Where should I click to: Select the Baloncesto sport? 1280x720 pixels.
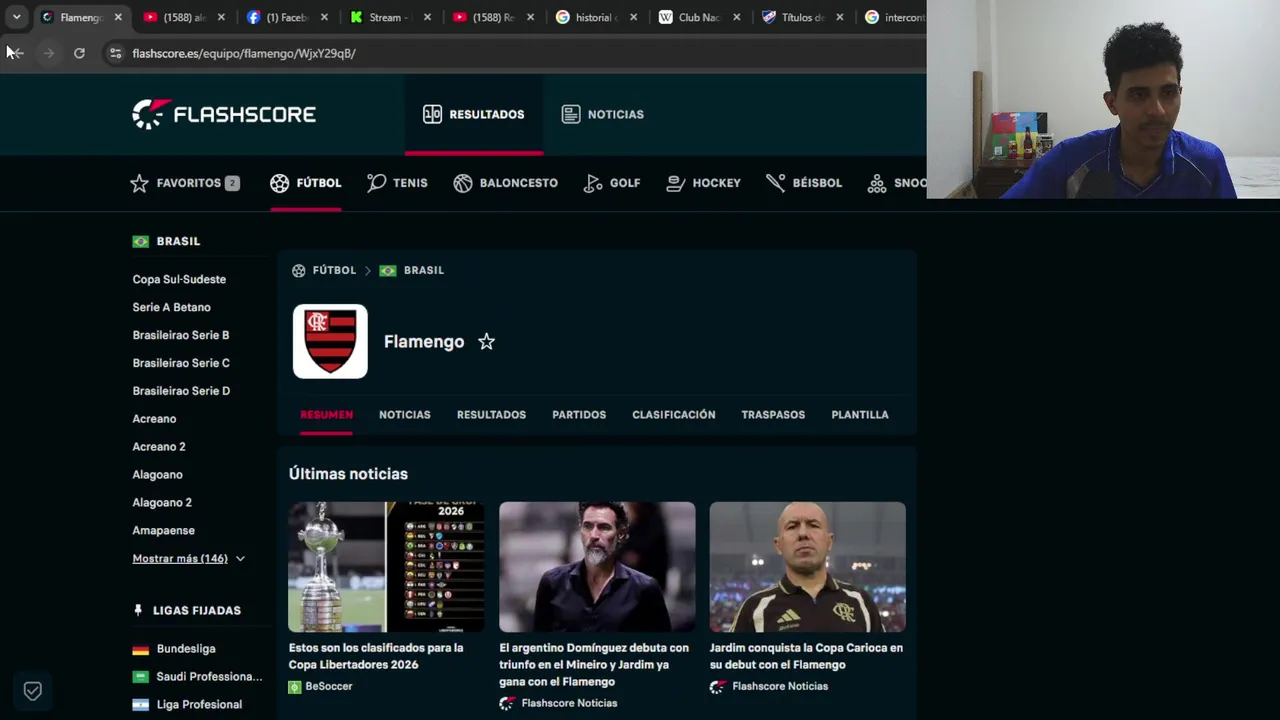[x=506, y=183]
